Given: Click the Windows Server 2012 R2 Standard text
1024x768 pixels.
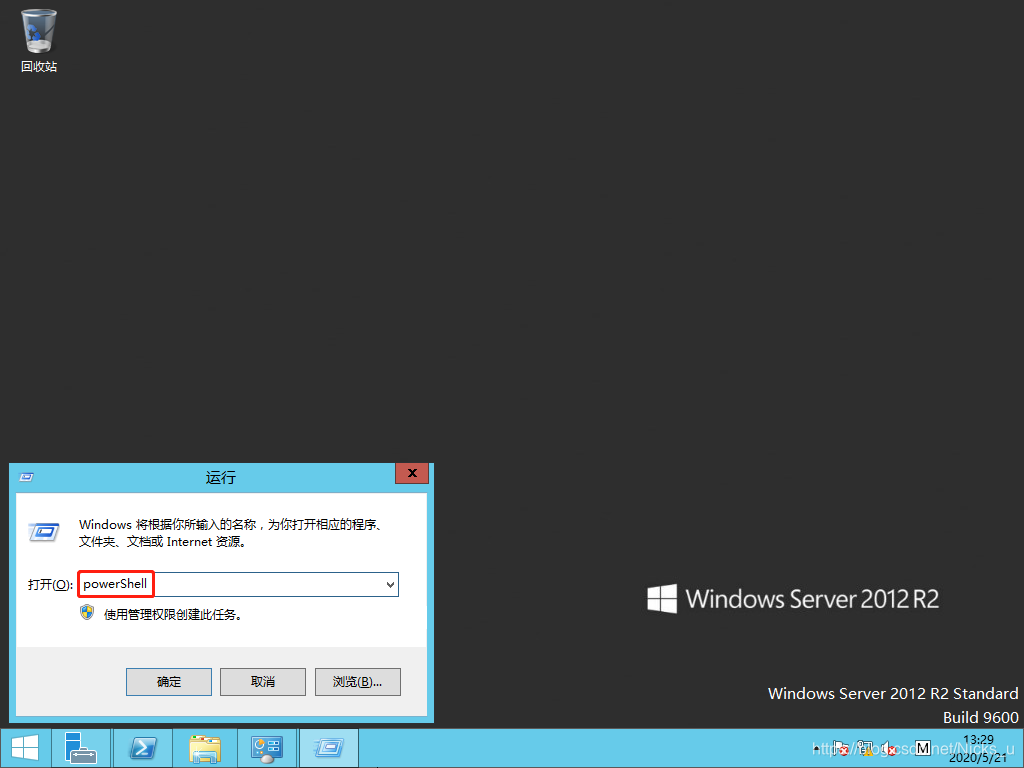Looking at the screenshot, I should [893, 694].
